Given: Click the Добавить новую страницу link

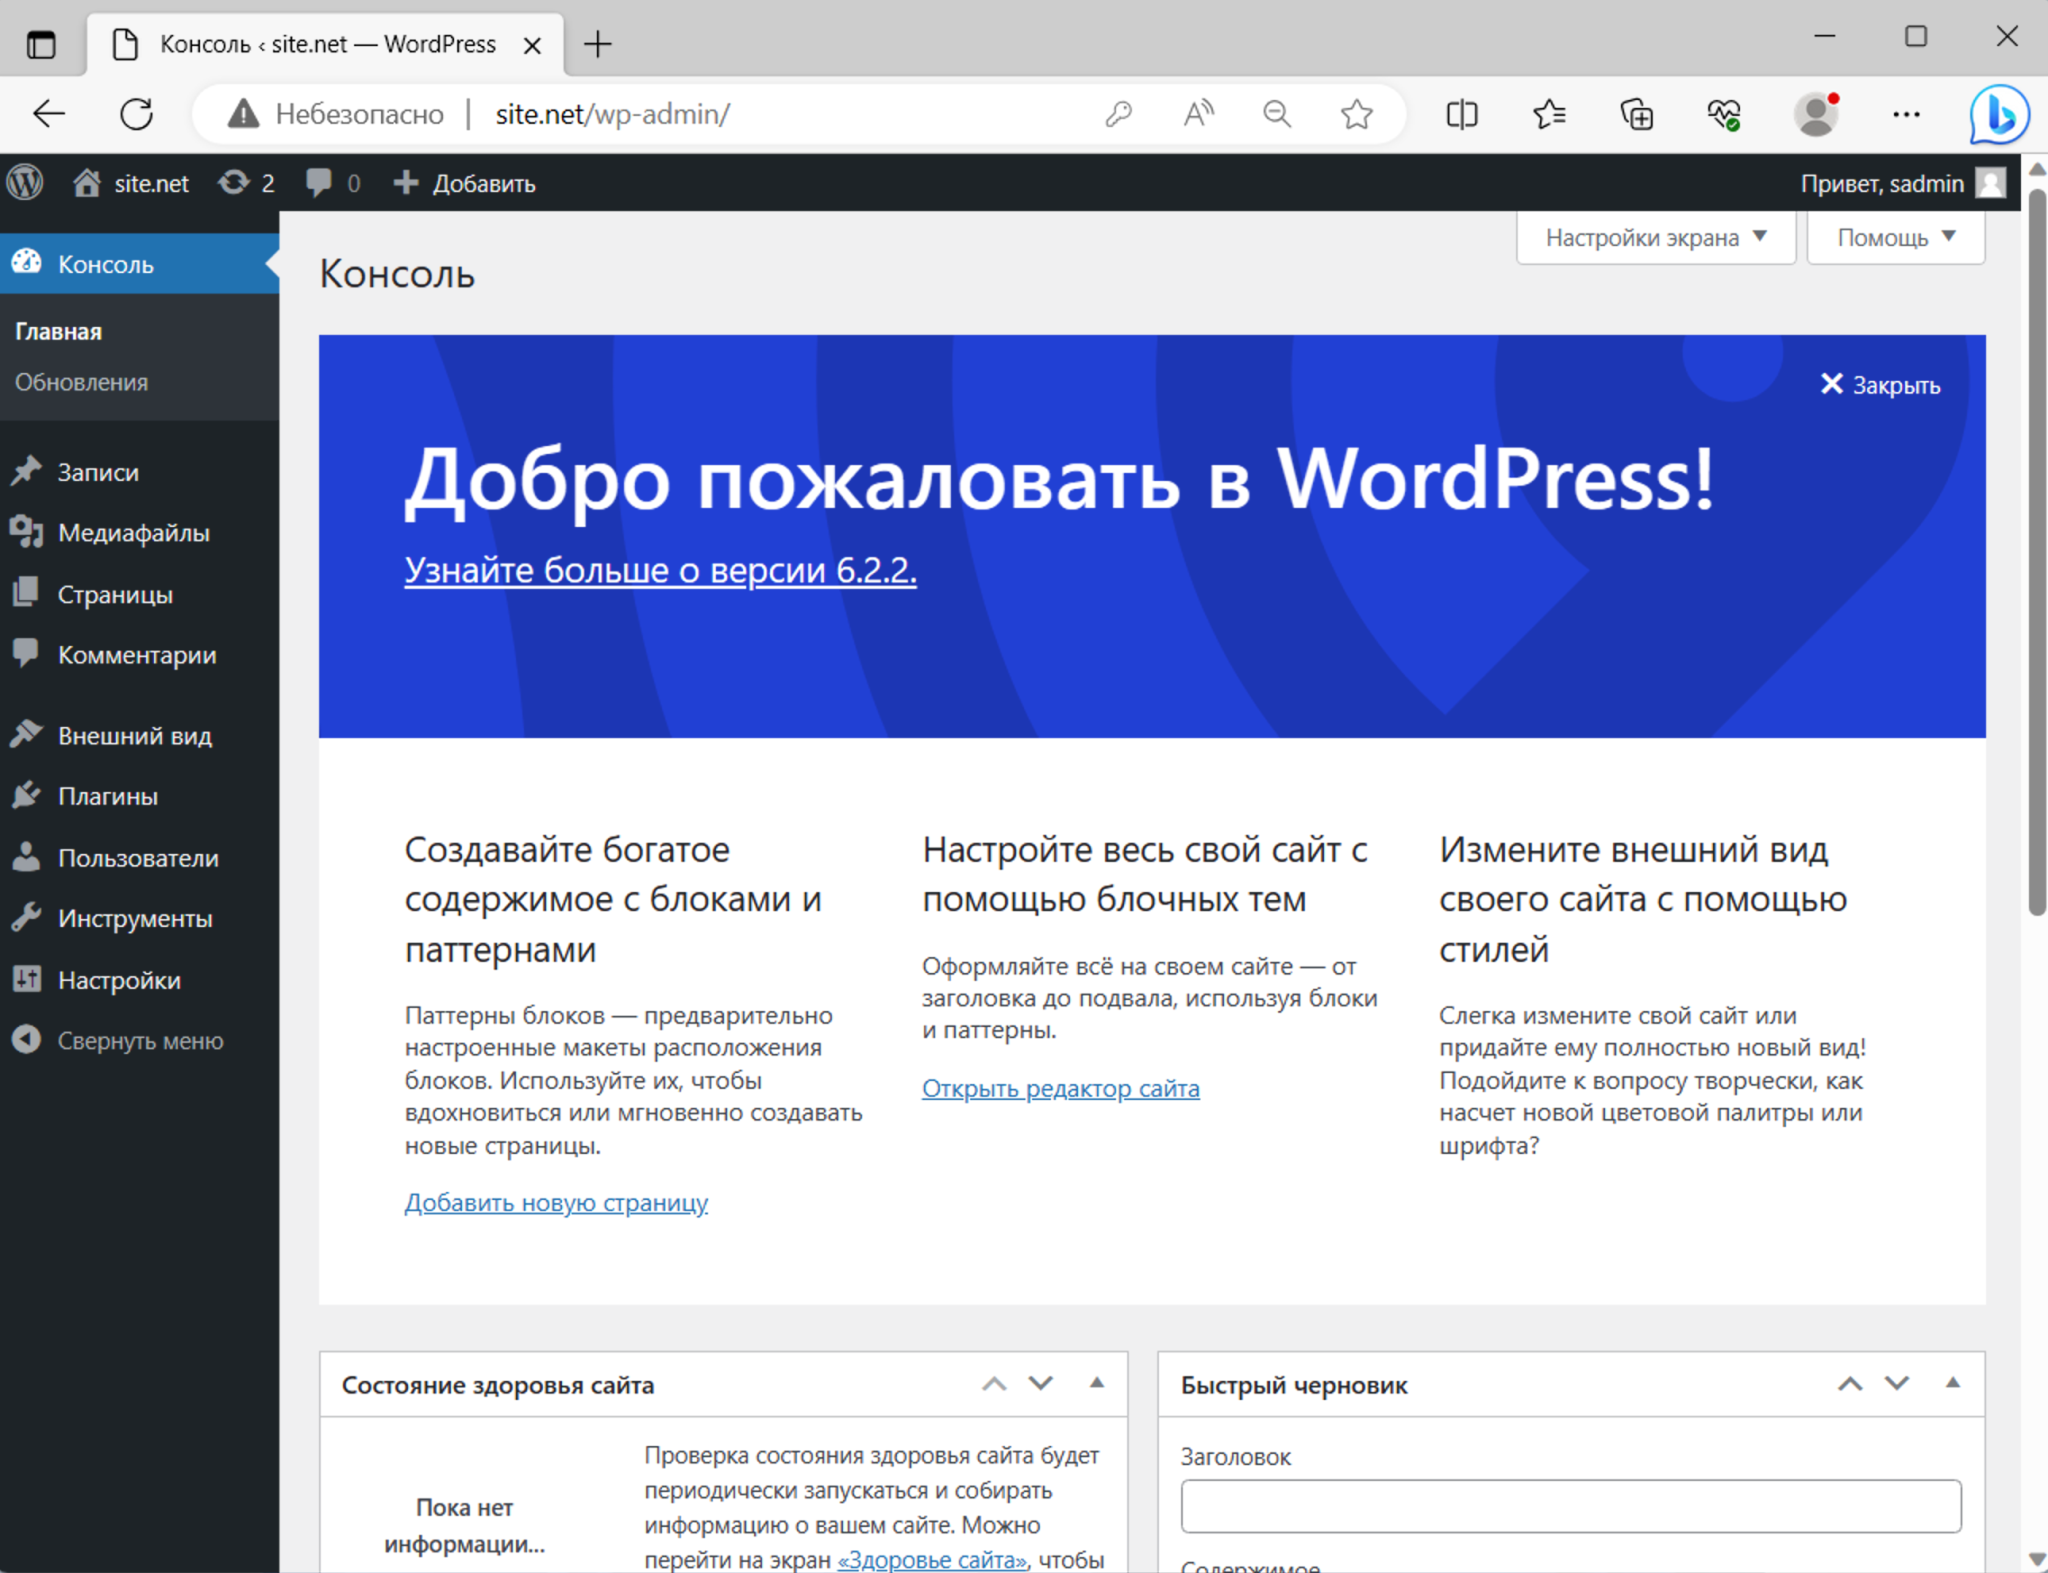Looking at the screenshot, I should (556, 1202).
